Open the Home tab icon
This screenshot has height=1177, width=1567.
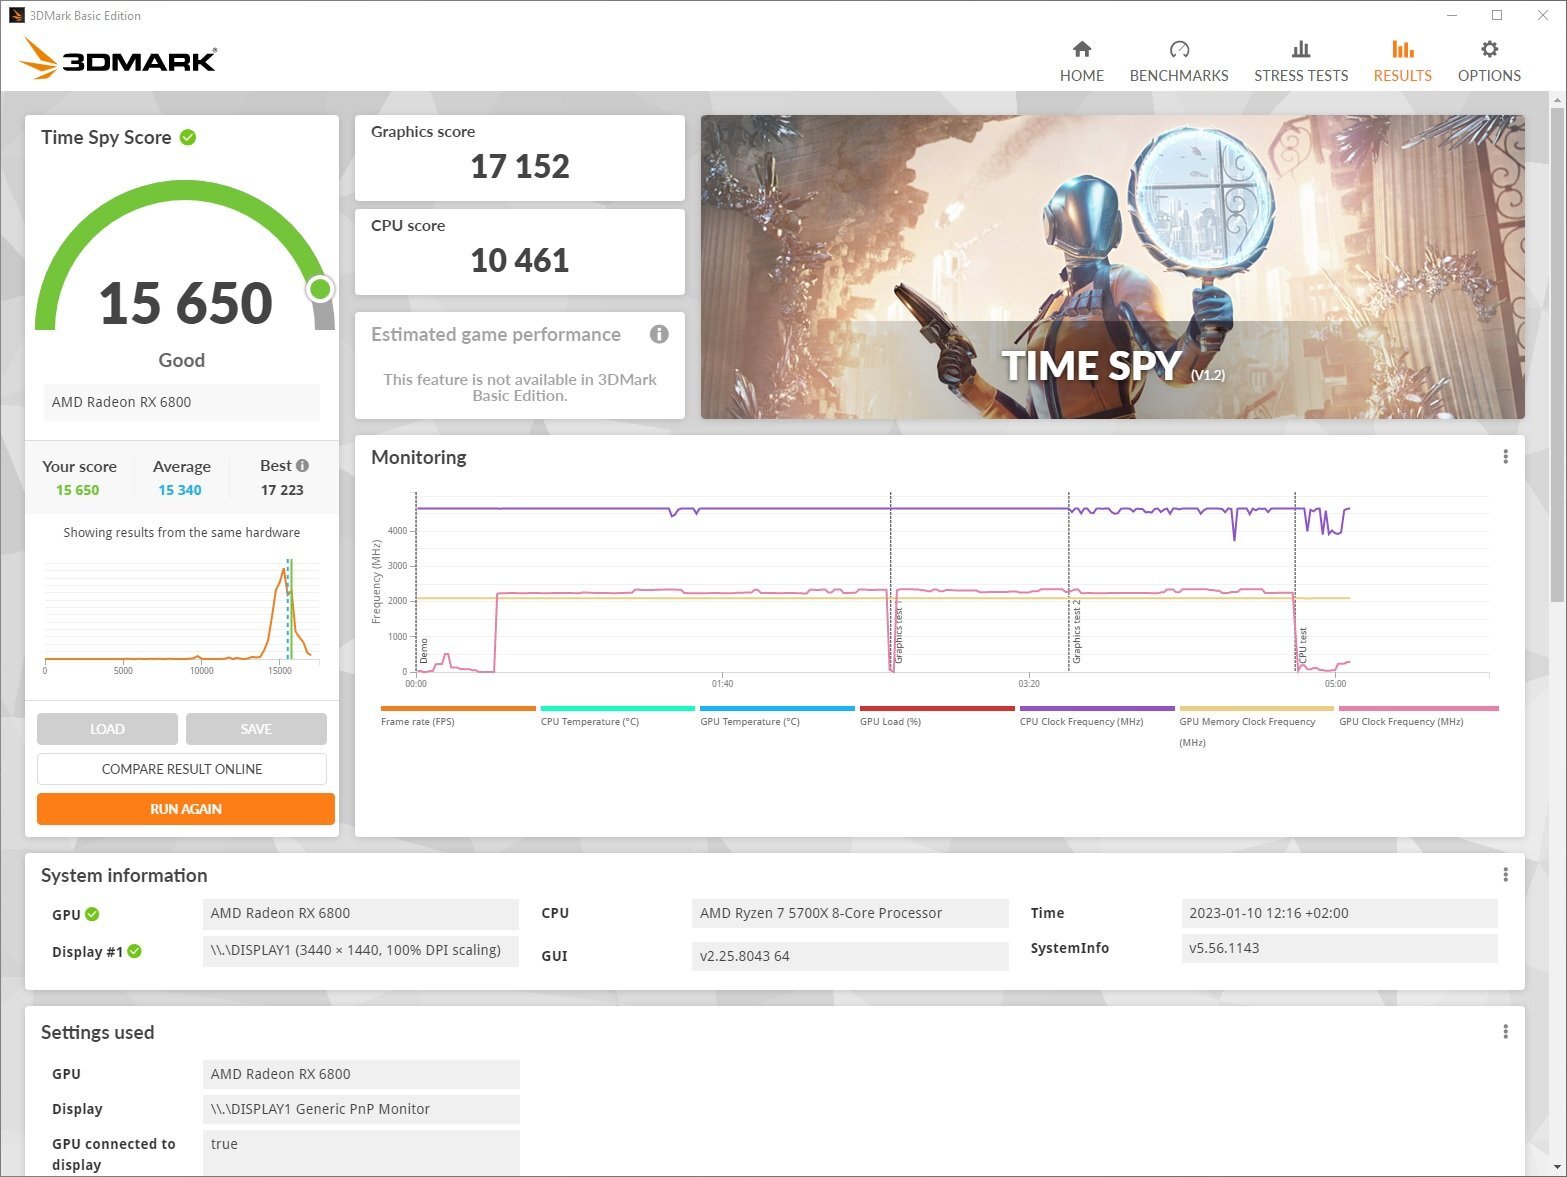point(1082,49)
